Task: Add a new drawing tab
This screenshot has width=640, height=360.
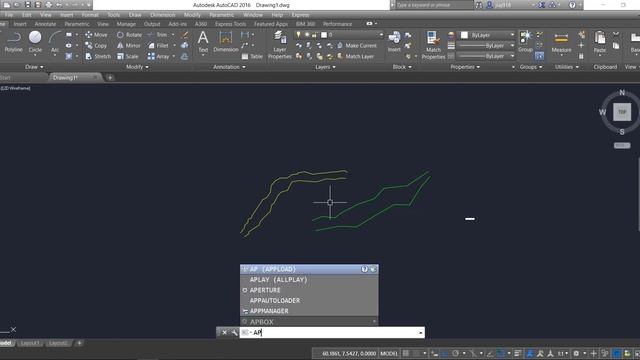Action: [110, 78]
